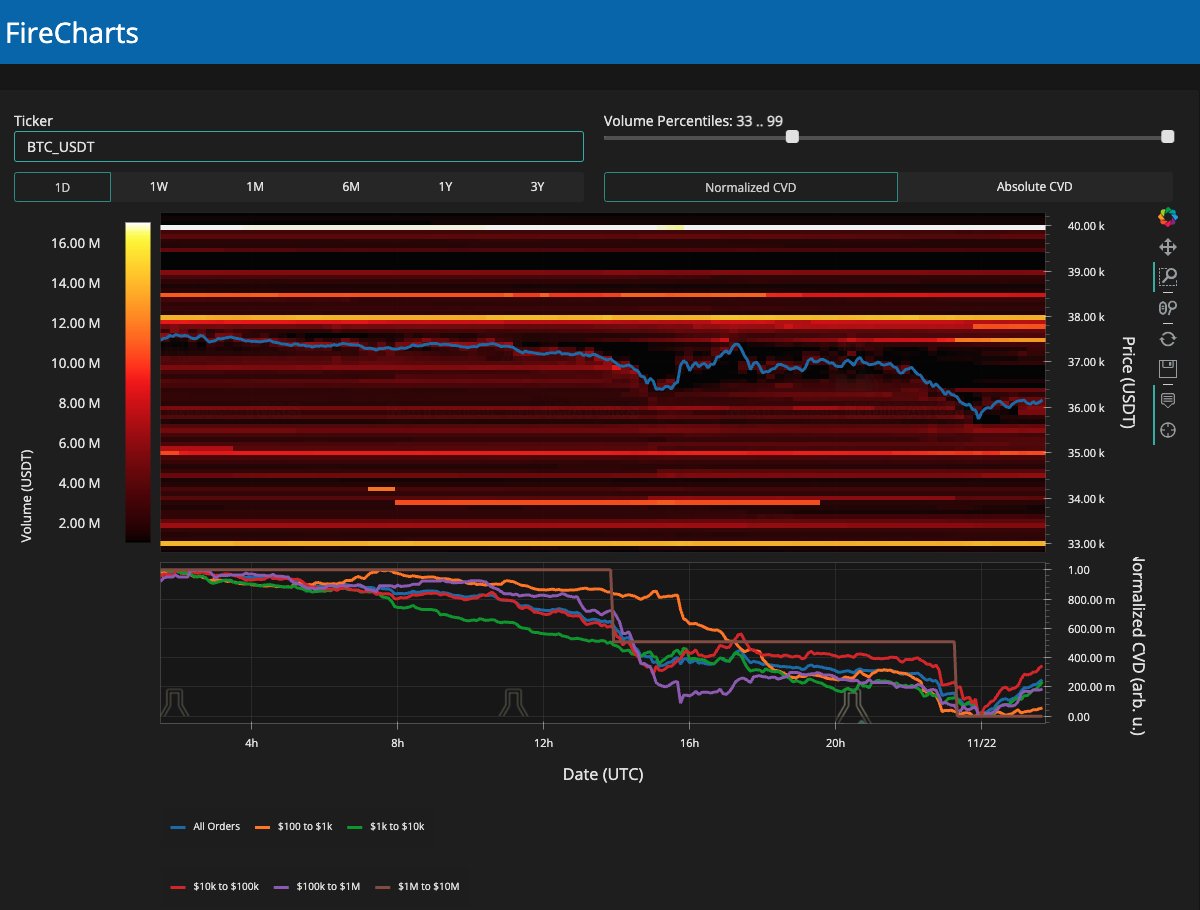Toggle the Hover tooltip tool
Image resolution: width=1200 pixels, height=910 pixels.
tap(1166, 400)
